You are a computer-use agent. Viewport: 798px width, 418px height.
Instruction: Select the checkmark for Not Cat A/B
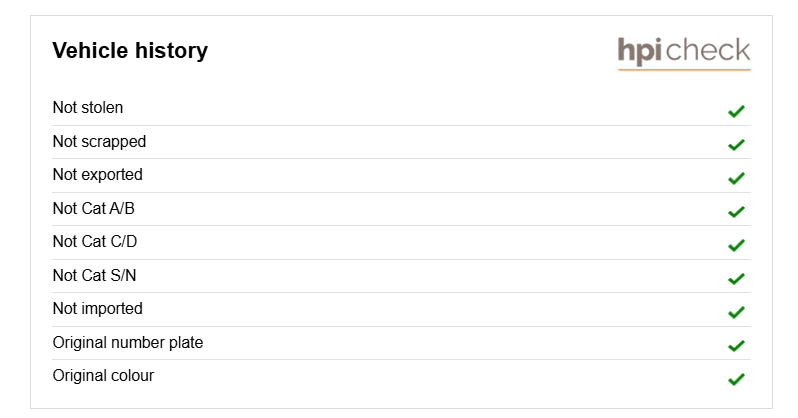pos(737,212)
